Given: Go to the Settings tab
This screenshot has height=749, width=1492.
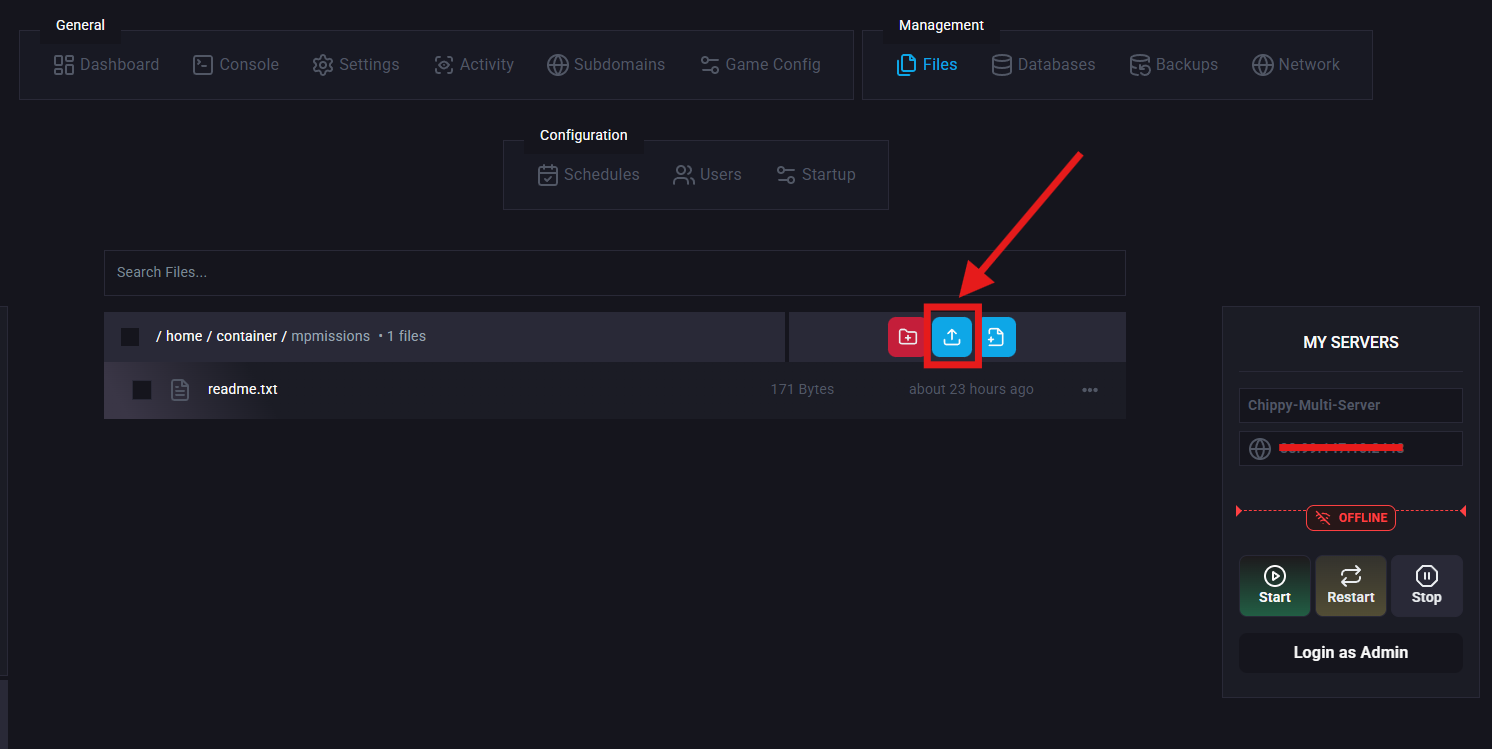Looking at the screenshot, I should pyautogui.click(x=356, y=65).
